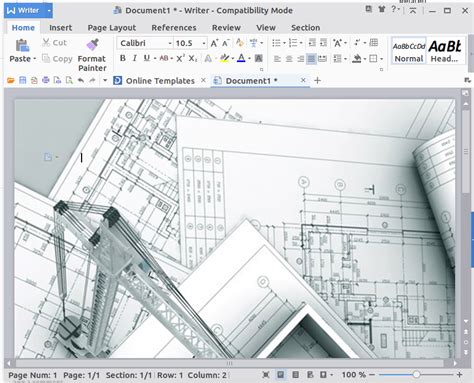Expand the underline style dropdown arrow
The image size is (474, 383).
pyautogui.click(x=155, y=59)
